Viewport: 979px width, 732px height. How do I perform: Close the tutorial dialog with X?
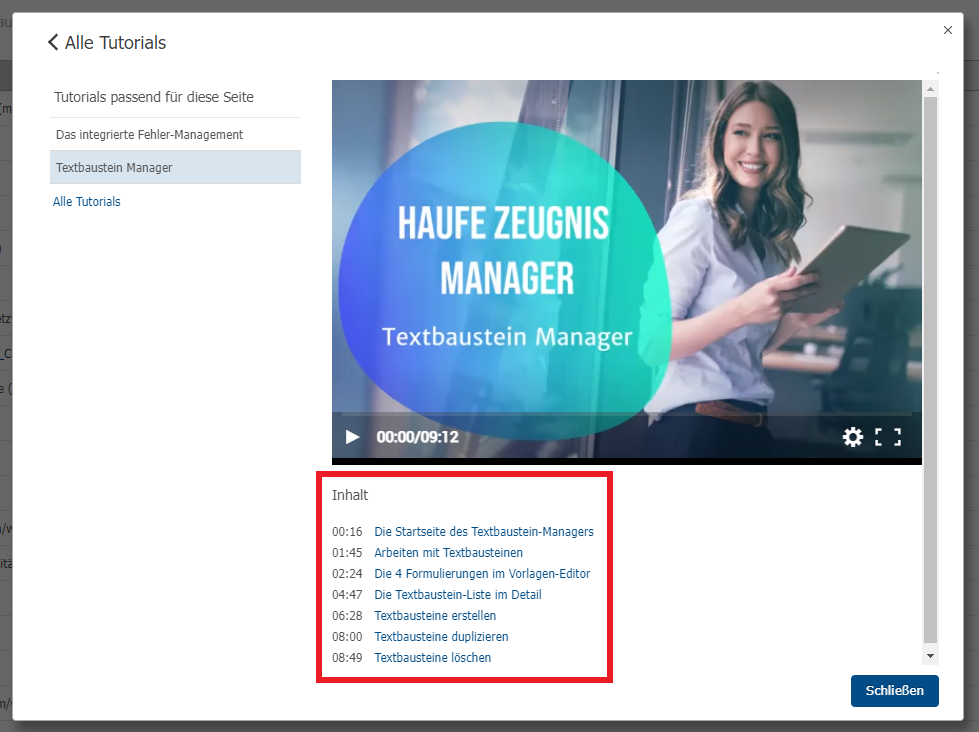[948, 30]
